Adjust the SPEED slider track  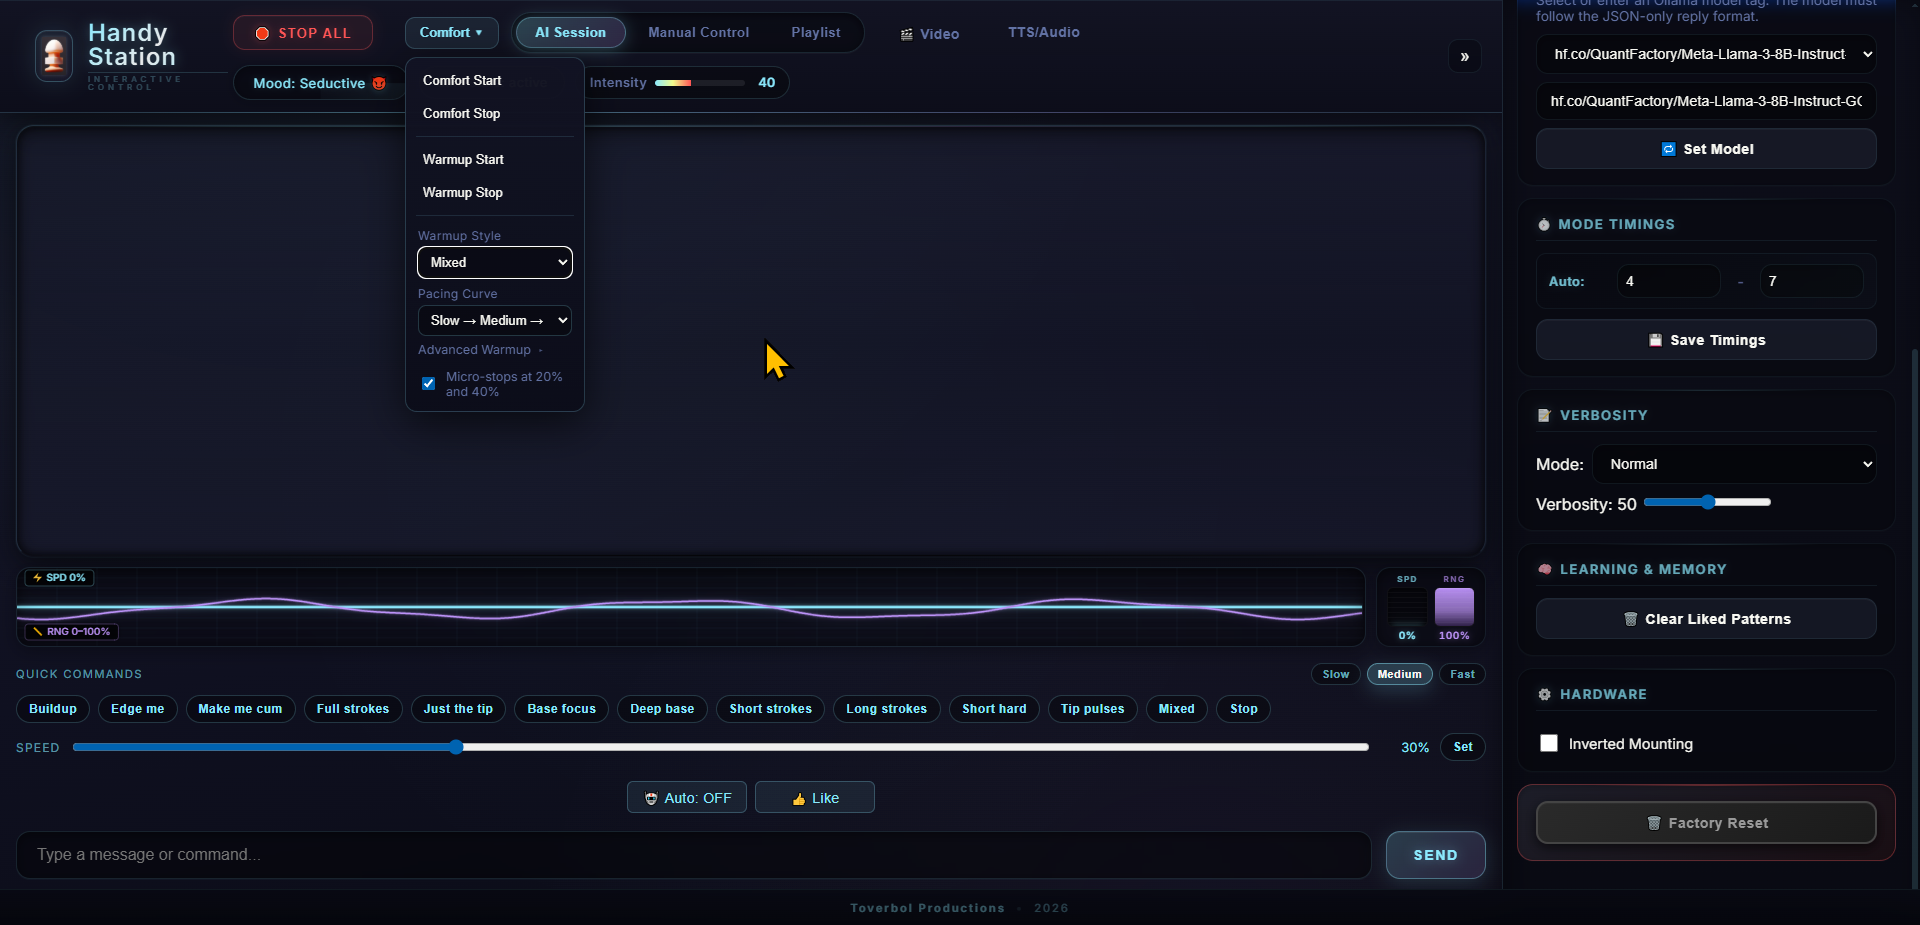pyautogui.click(x=720, y=747)
